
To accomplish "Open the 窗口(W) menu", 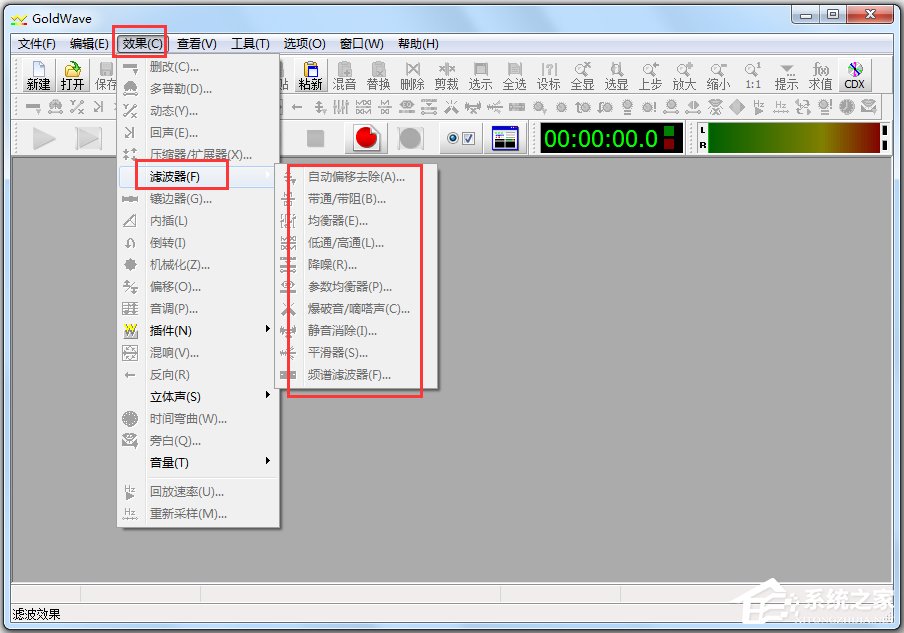I will click(361, 44).
